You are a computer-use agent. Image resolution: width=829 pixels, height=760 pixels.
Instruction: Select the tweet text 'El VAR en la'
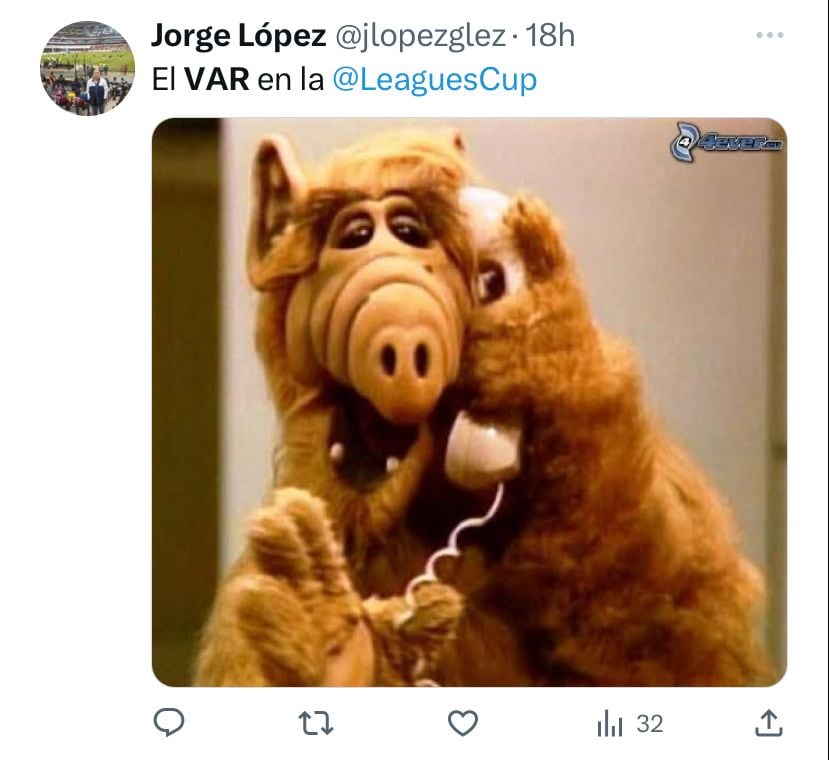click(238, 79)
